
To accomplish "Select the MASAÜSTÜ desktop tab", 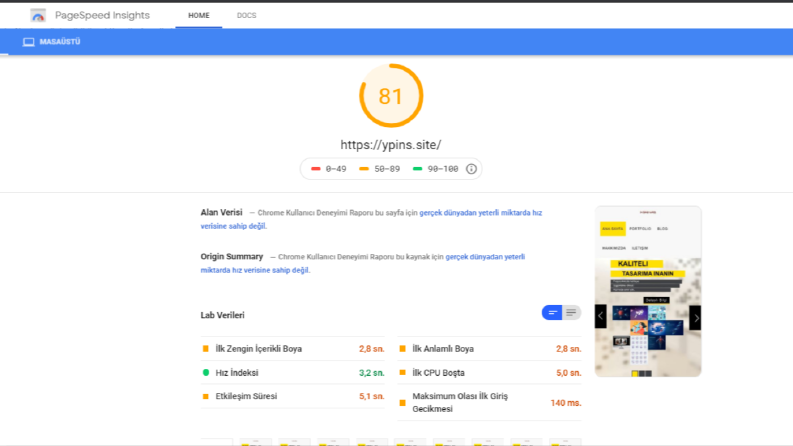I will click(x=52, y=42).
